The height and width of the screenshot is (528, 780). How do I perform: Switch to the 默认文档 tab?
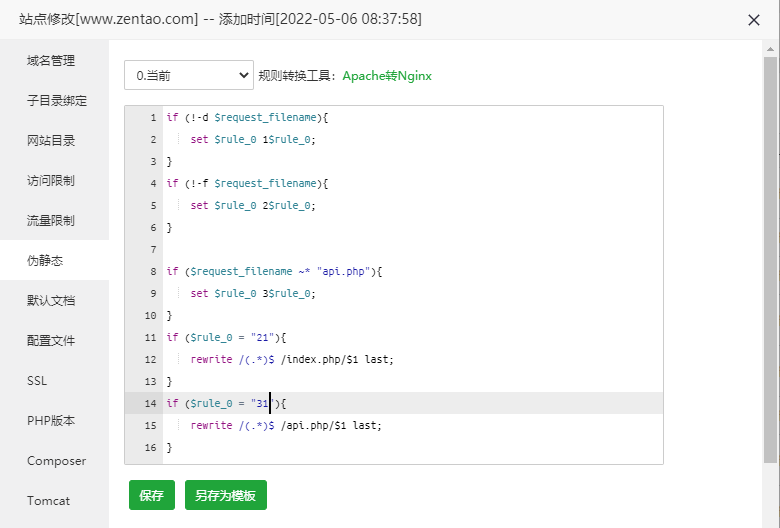(52, 300)
